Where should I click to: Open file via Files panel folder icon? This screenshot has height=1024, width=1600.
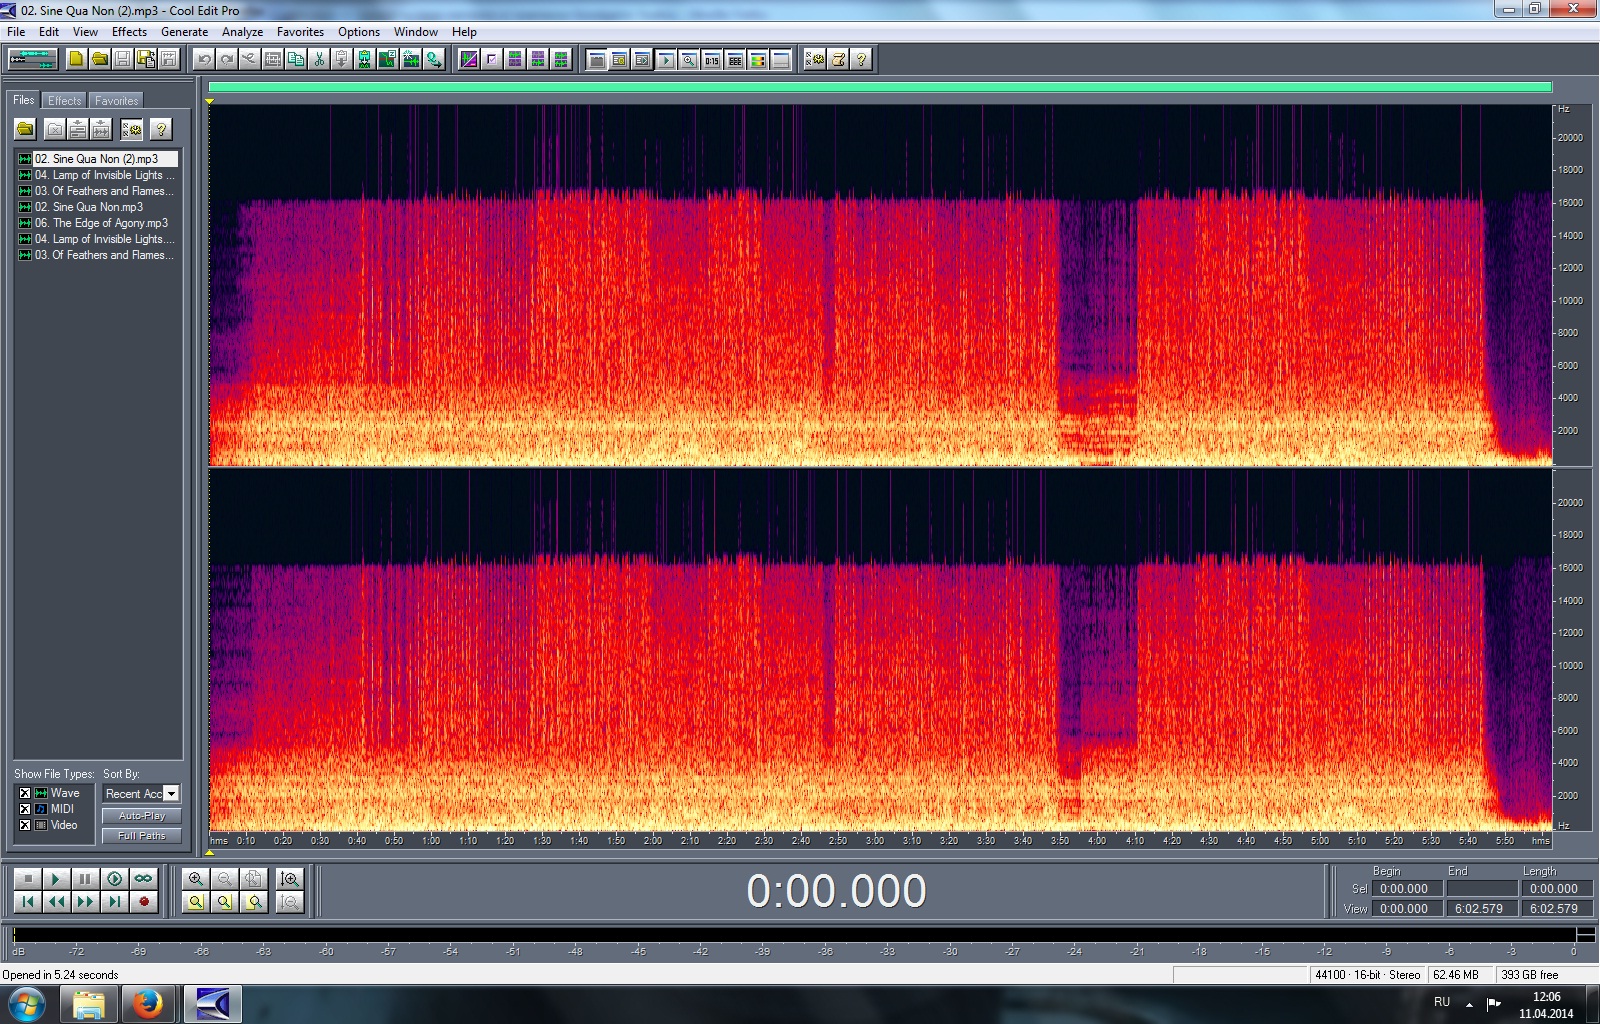point(25,129)
